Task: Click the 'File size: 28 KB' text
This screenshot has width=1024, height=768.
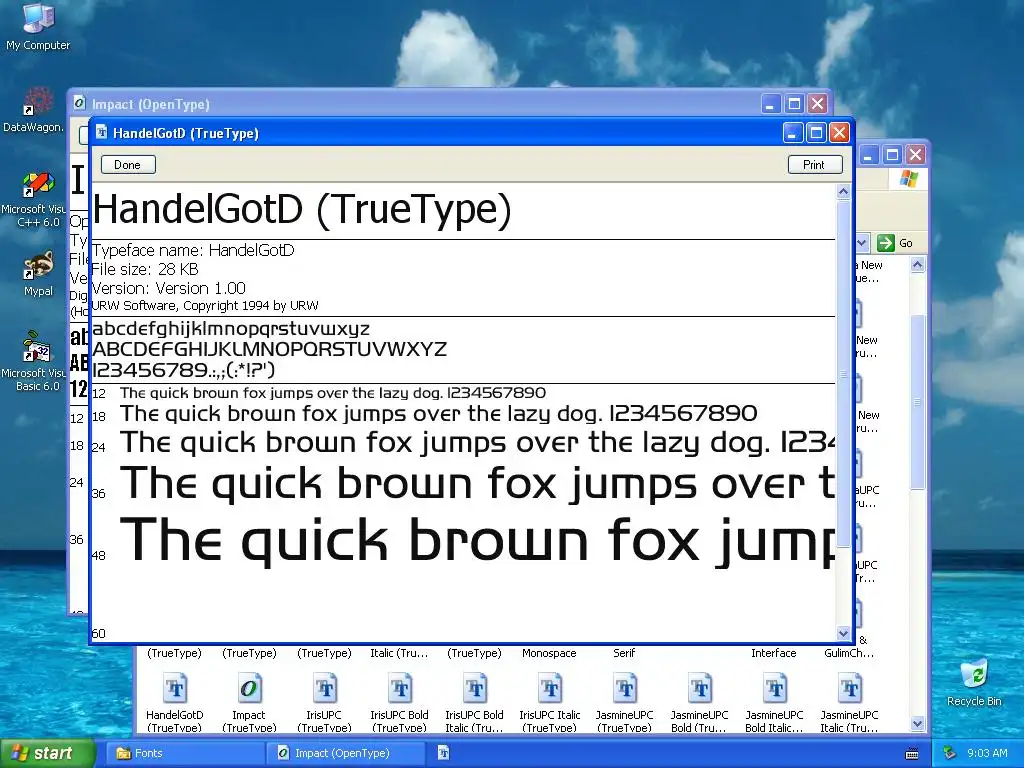Action: pos(145,269)
